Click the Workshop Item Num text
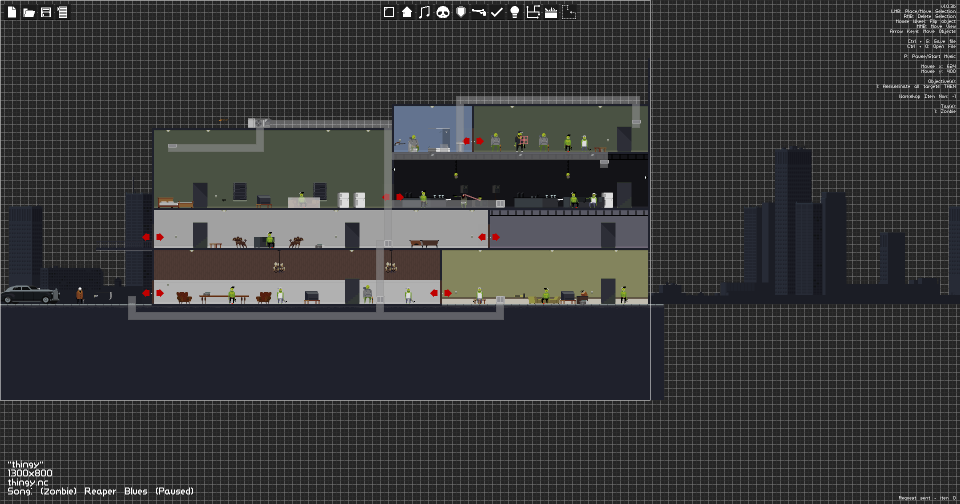Image resolution: width=960 pixels, height=504 pixels. point(927,96)
